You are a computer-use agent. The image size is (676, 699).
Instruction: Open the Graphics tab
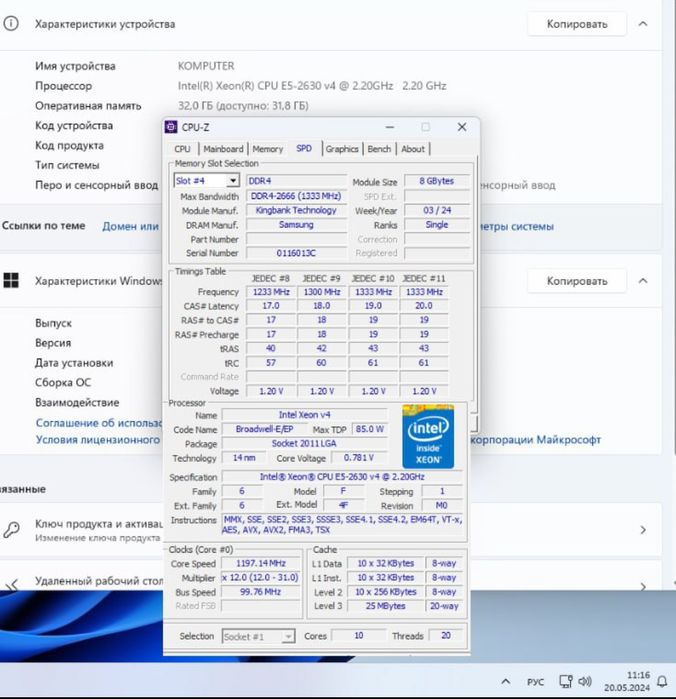click(342, 149)
